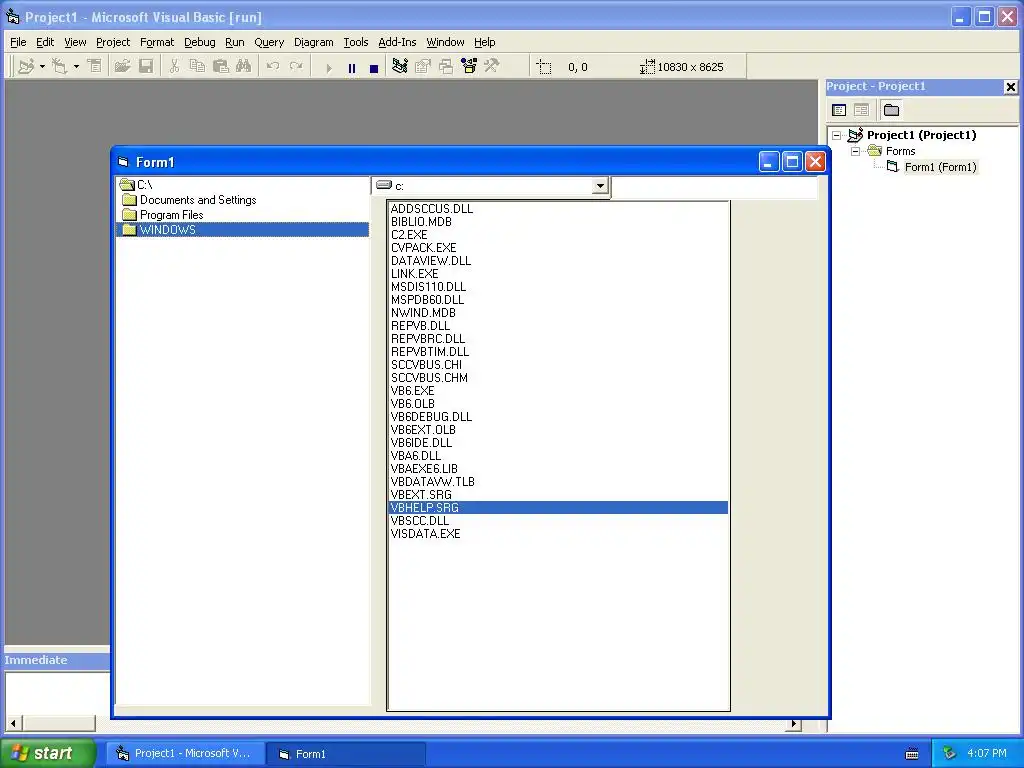Select BIBLIO.MDB in file list
The width and height of the screenshot is (1024, 768).
[558, 222]
